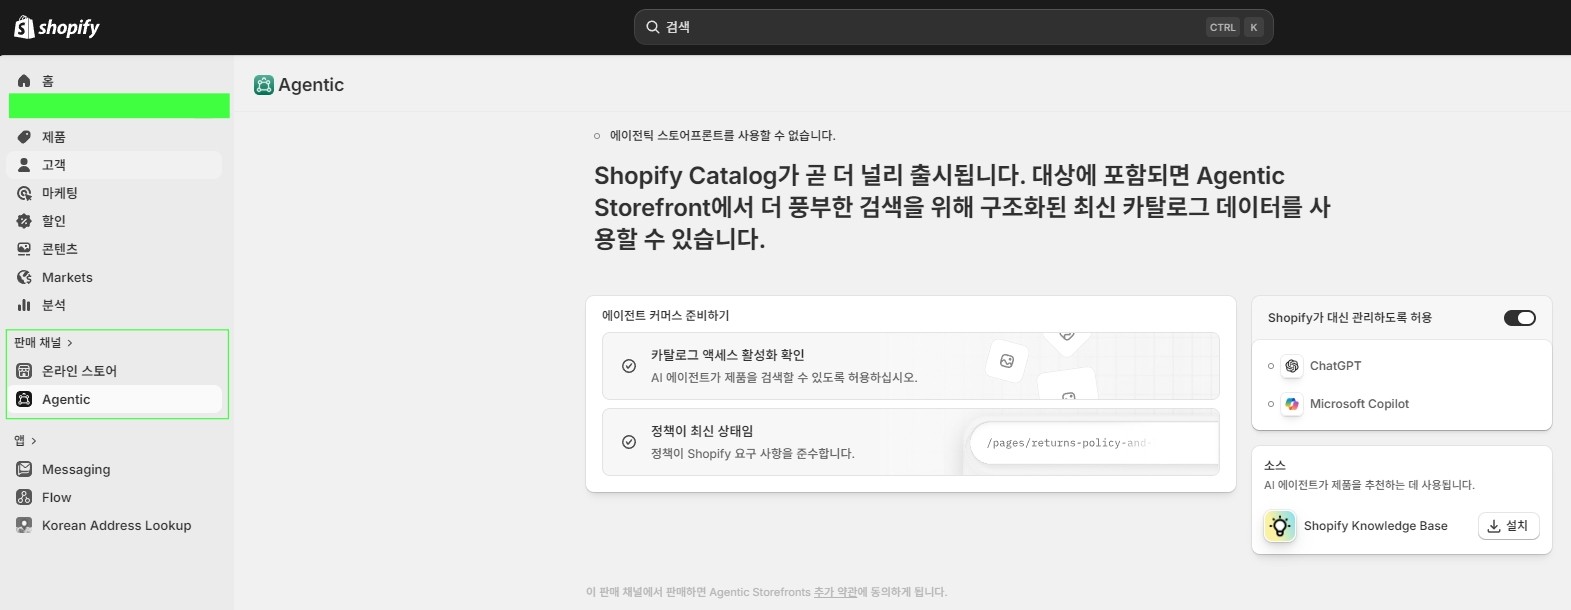Viewport: 1571px width, 610px height.
Task: Open 고객 in the sidebar
Action: pyautogui.click(x=114, y=165)
